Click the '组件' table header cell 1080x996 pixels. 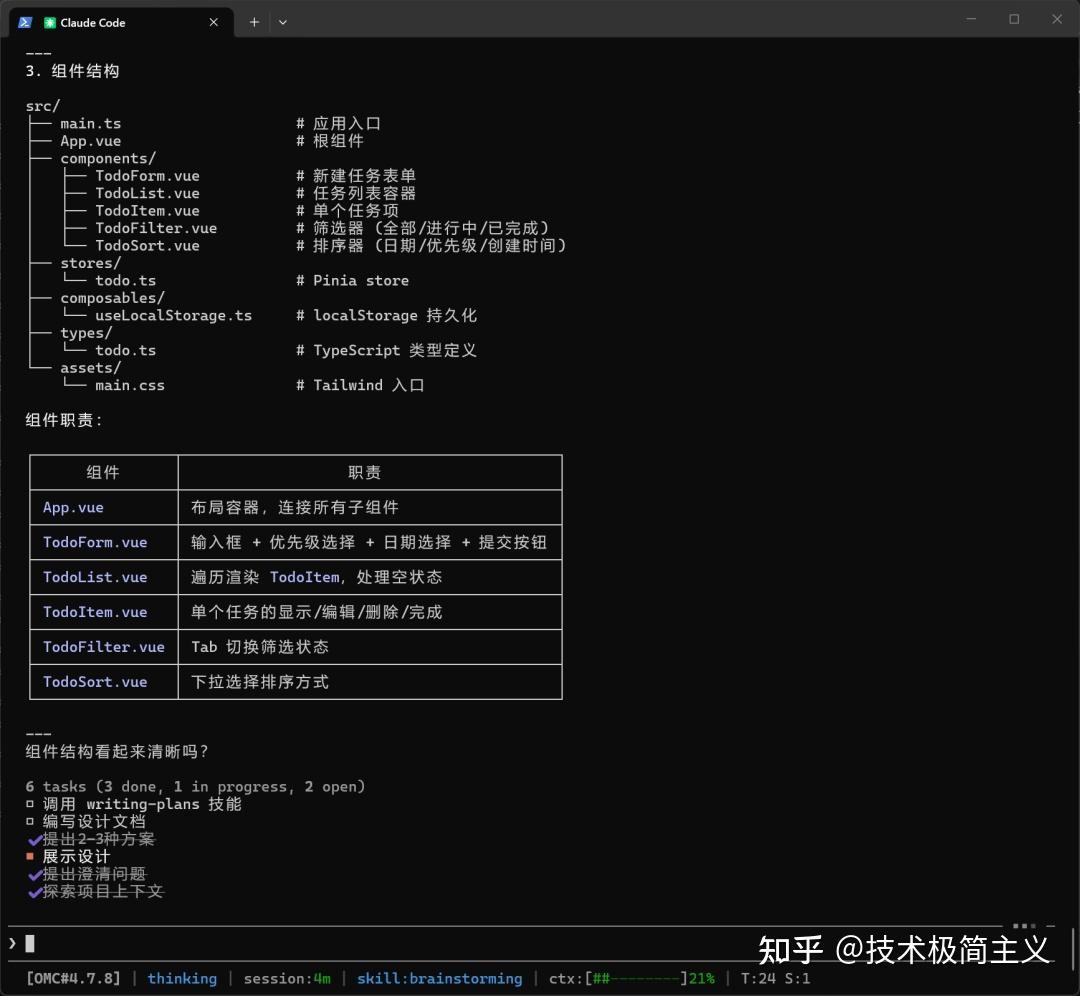[103, 473]
